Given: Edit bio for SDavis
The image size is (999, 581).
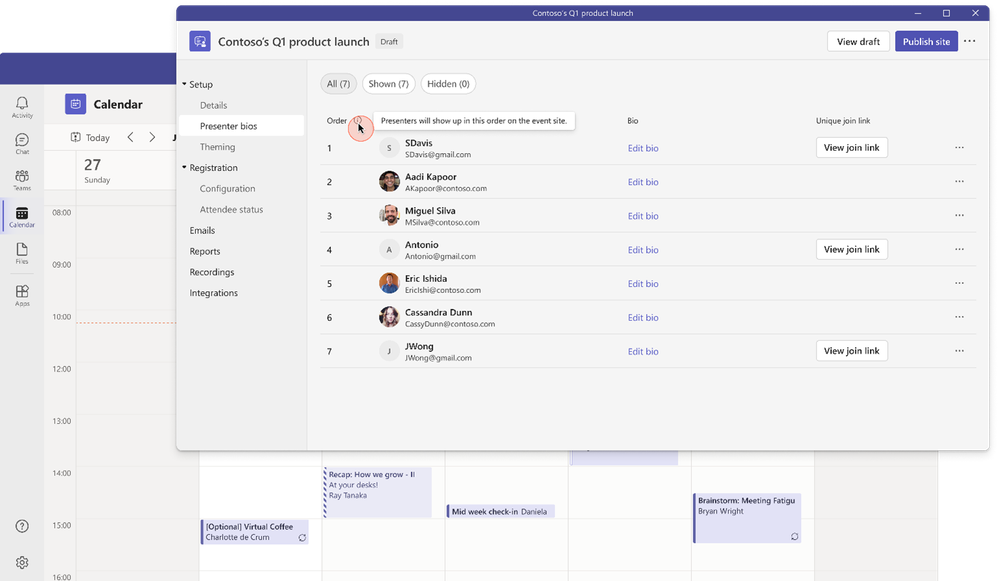Looking at the screenshot, I should (x=643, y=148).
